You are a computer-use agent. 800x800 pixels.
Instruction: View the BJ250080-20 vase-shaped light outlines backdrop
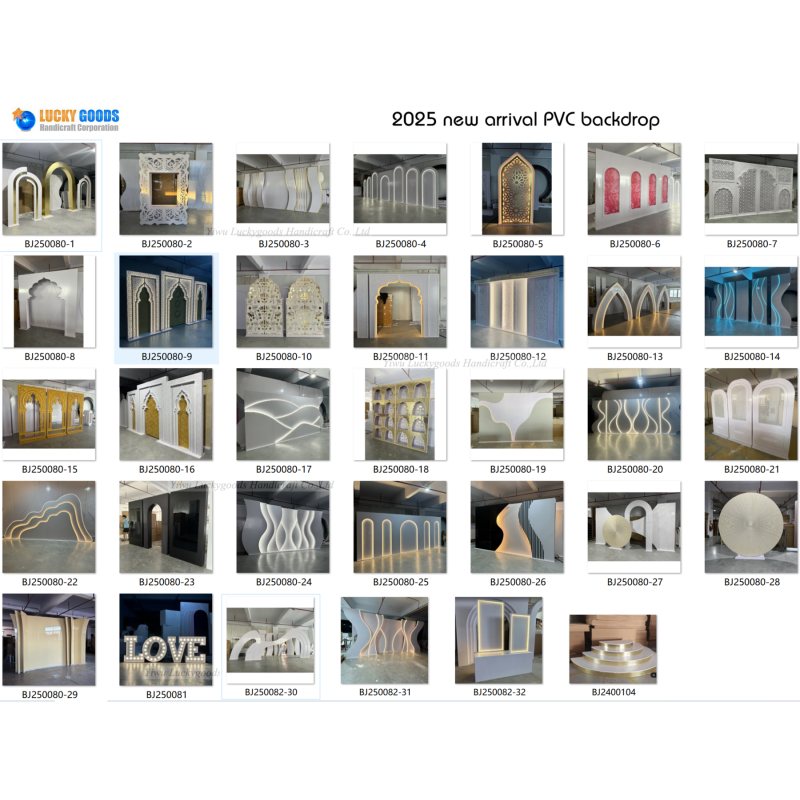tap(634, 413)
